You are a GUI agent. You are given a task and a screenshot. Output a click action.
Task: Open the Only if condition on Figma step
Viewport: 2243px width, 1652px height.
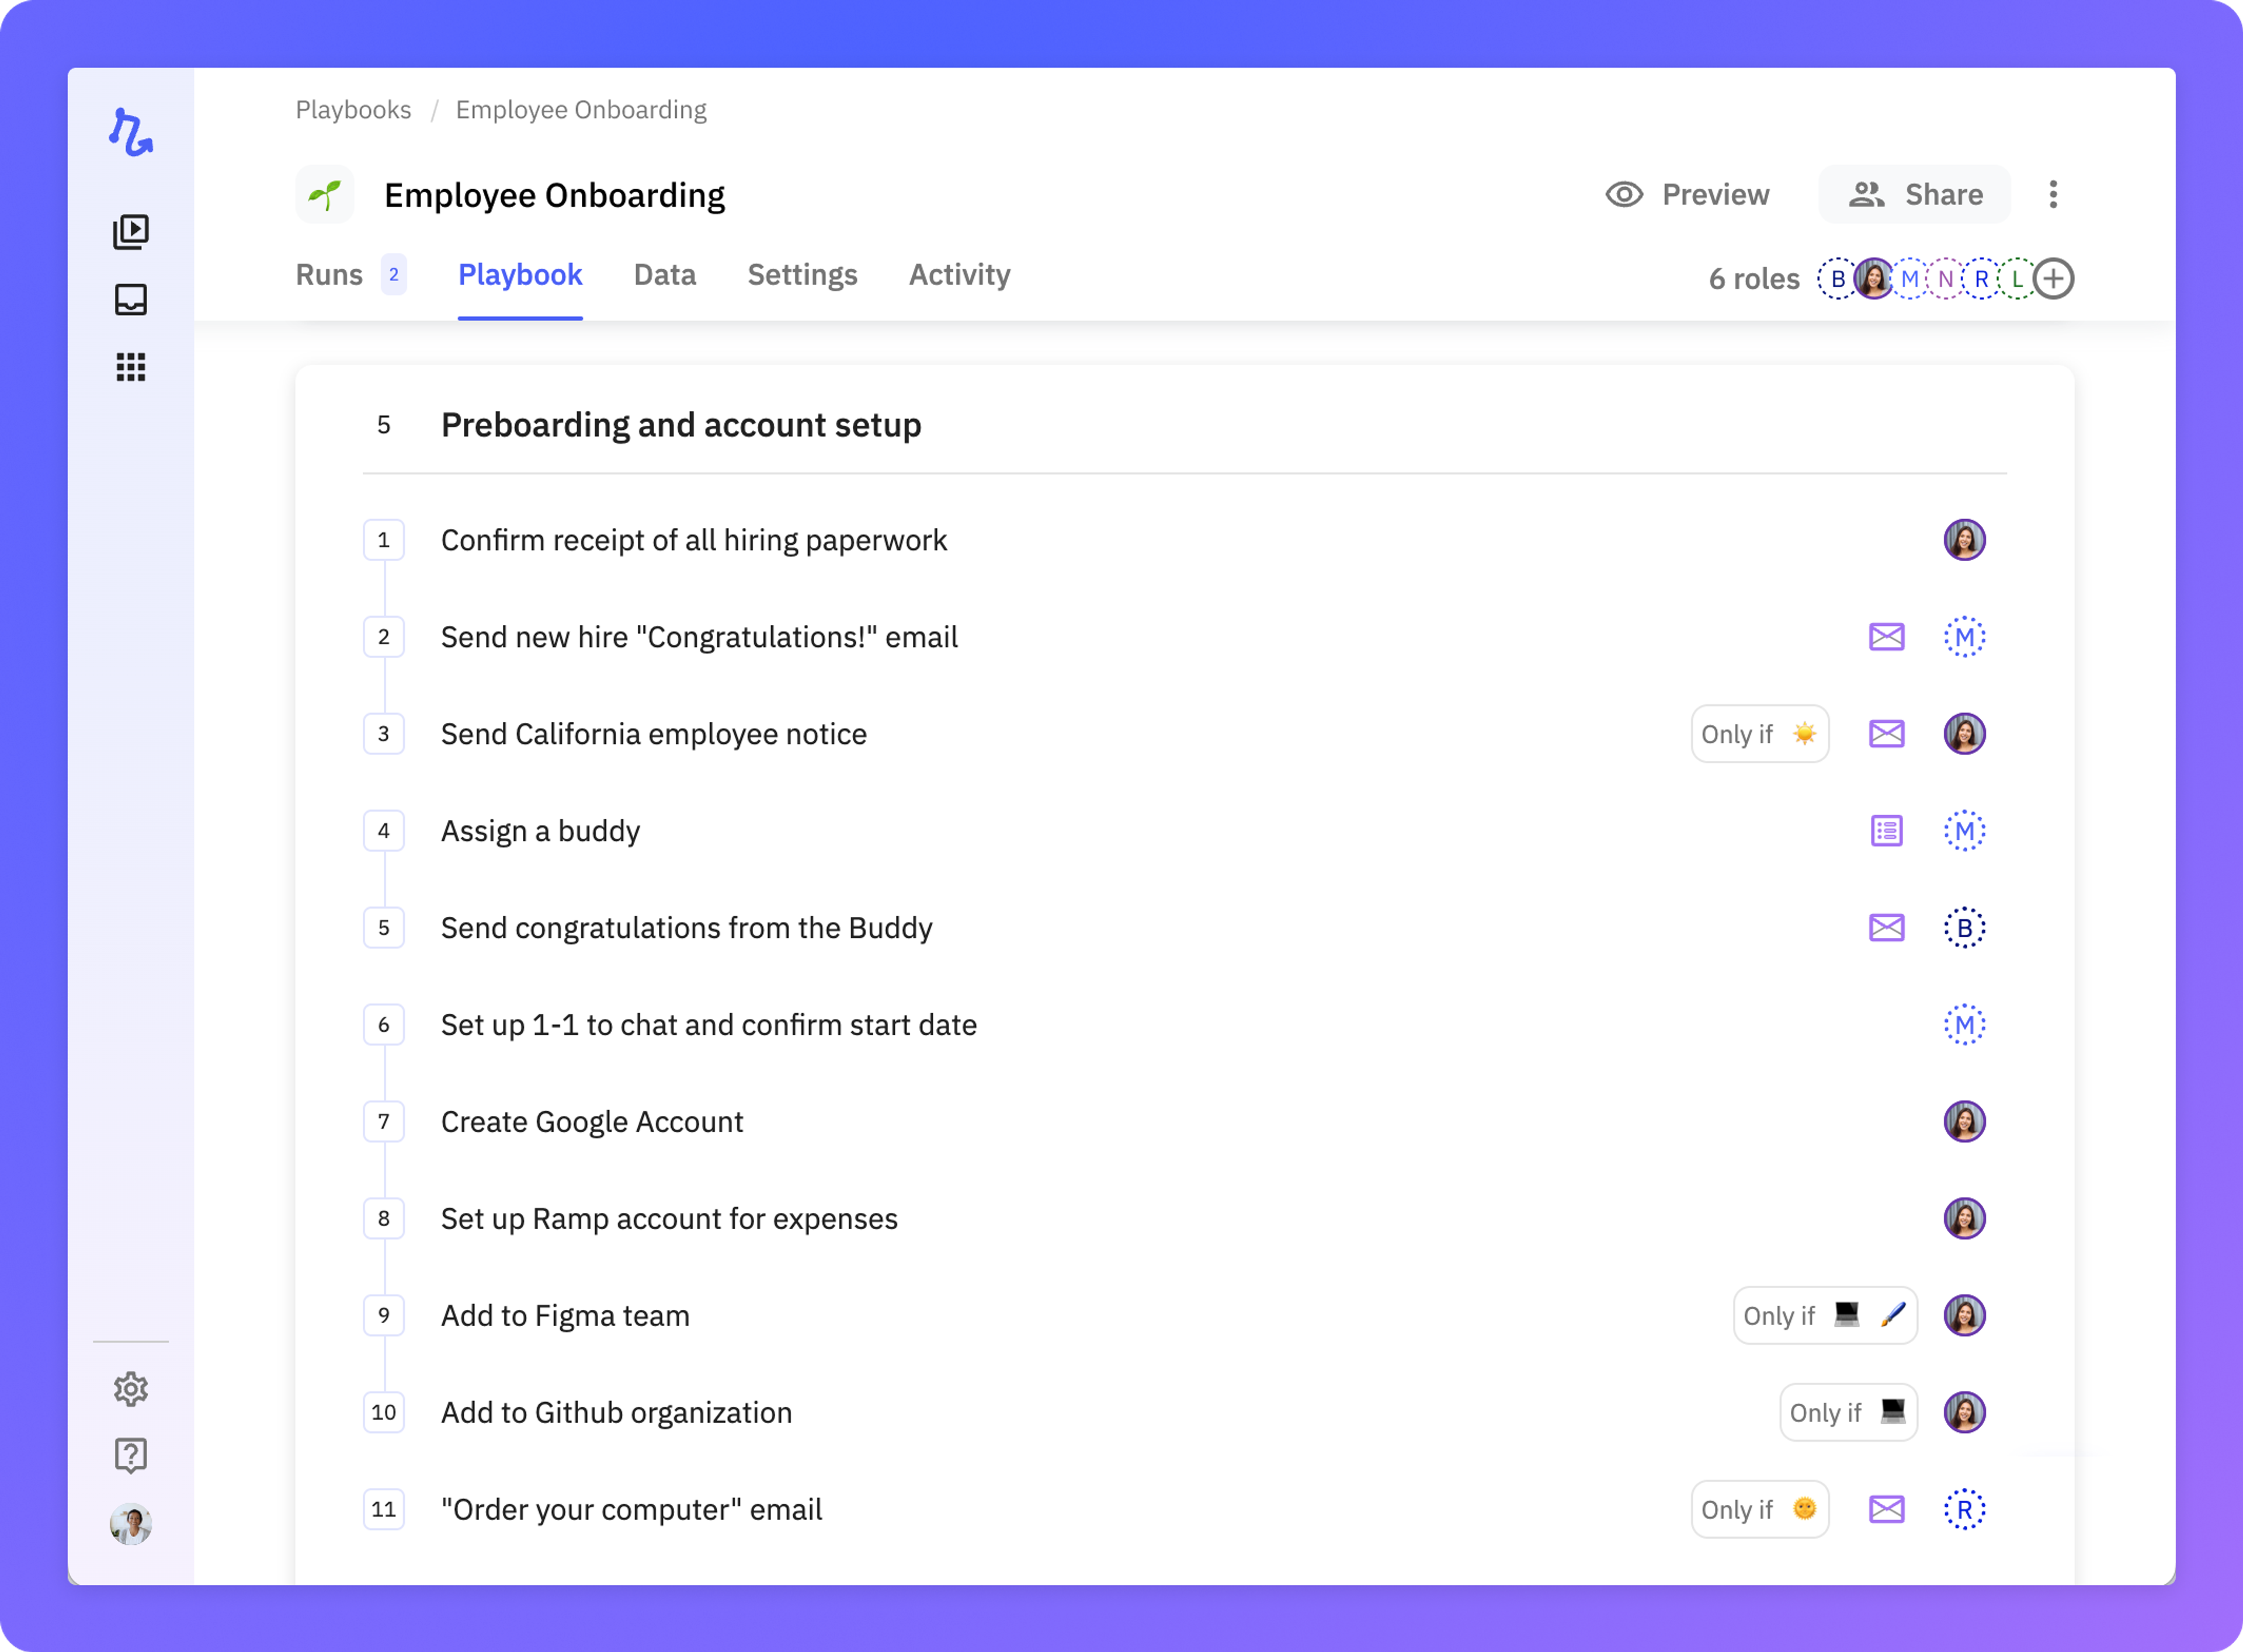1824,1316
